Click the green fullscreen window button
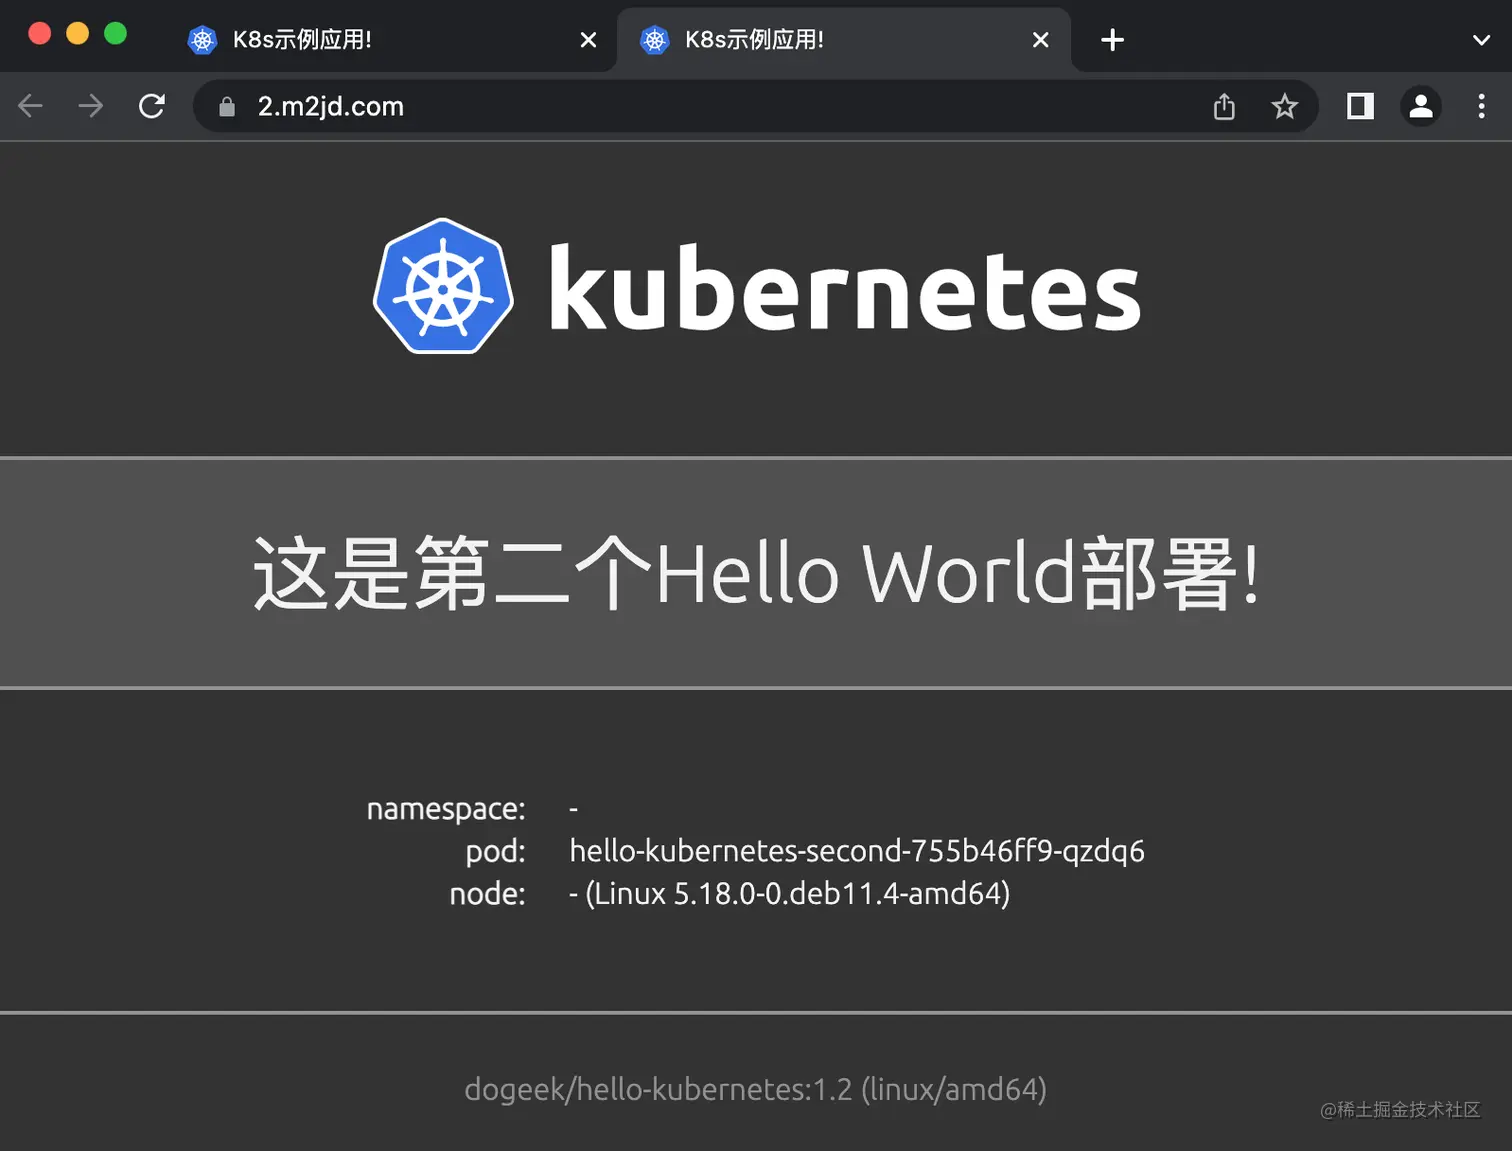Image resolution: width=1512 pixels, height=1151 pixels. click(x=116, y=33)
